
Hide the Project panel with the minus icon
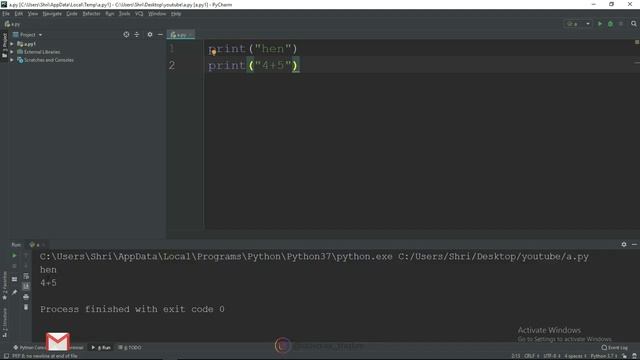click(x=160, y=35)
